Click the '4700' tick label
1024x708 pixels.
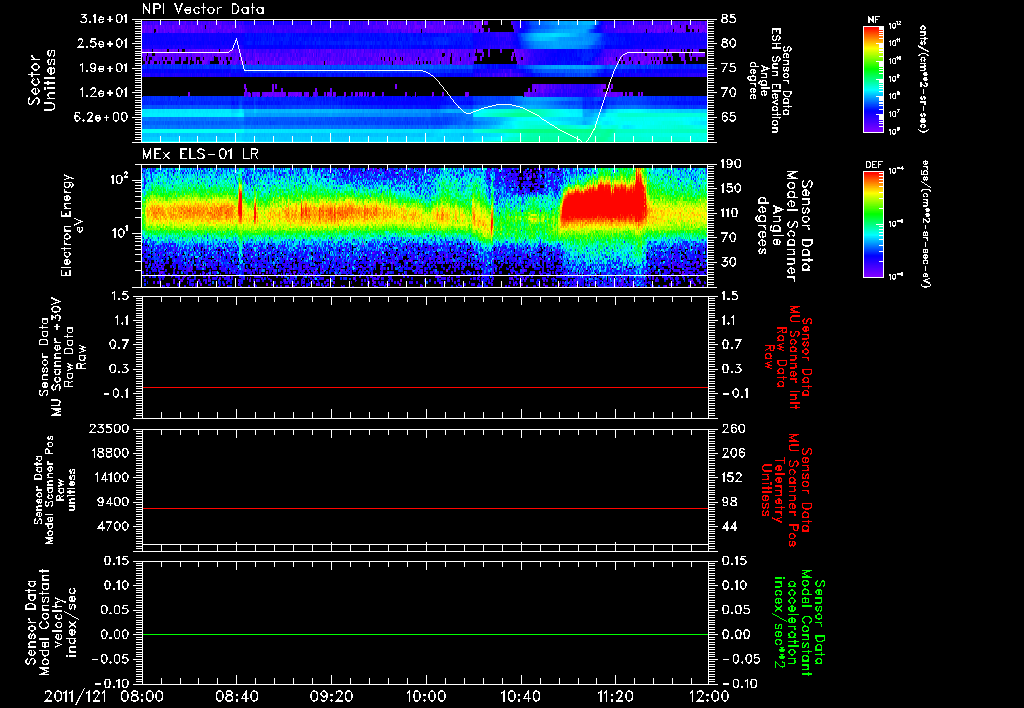[112, 526]
